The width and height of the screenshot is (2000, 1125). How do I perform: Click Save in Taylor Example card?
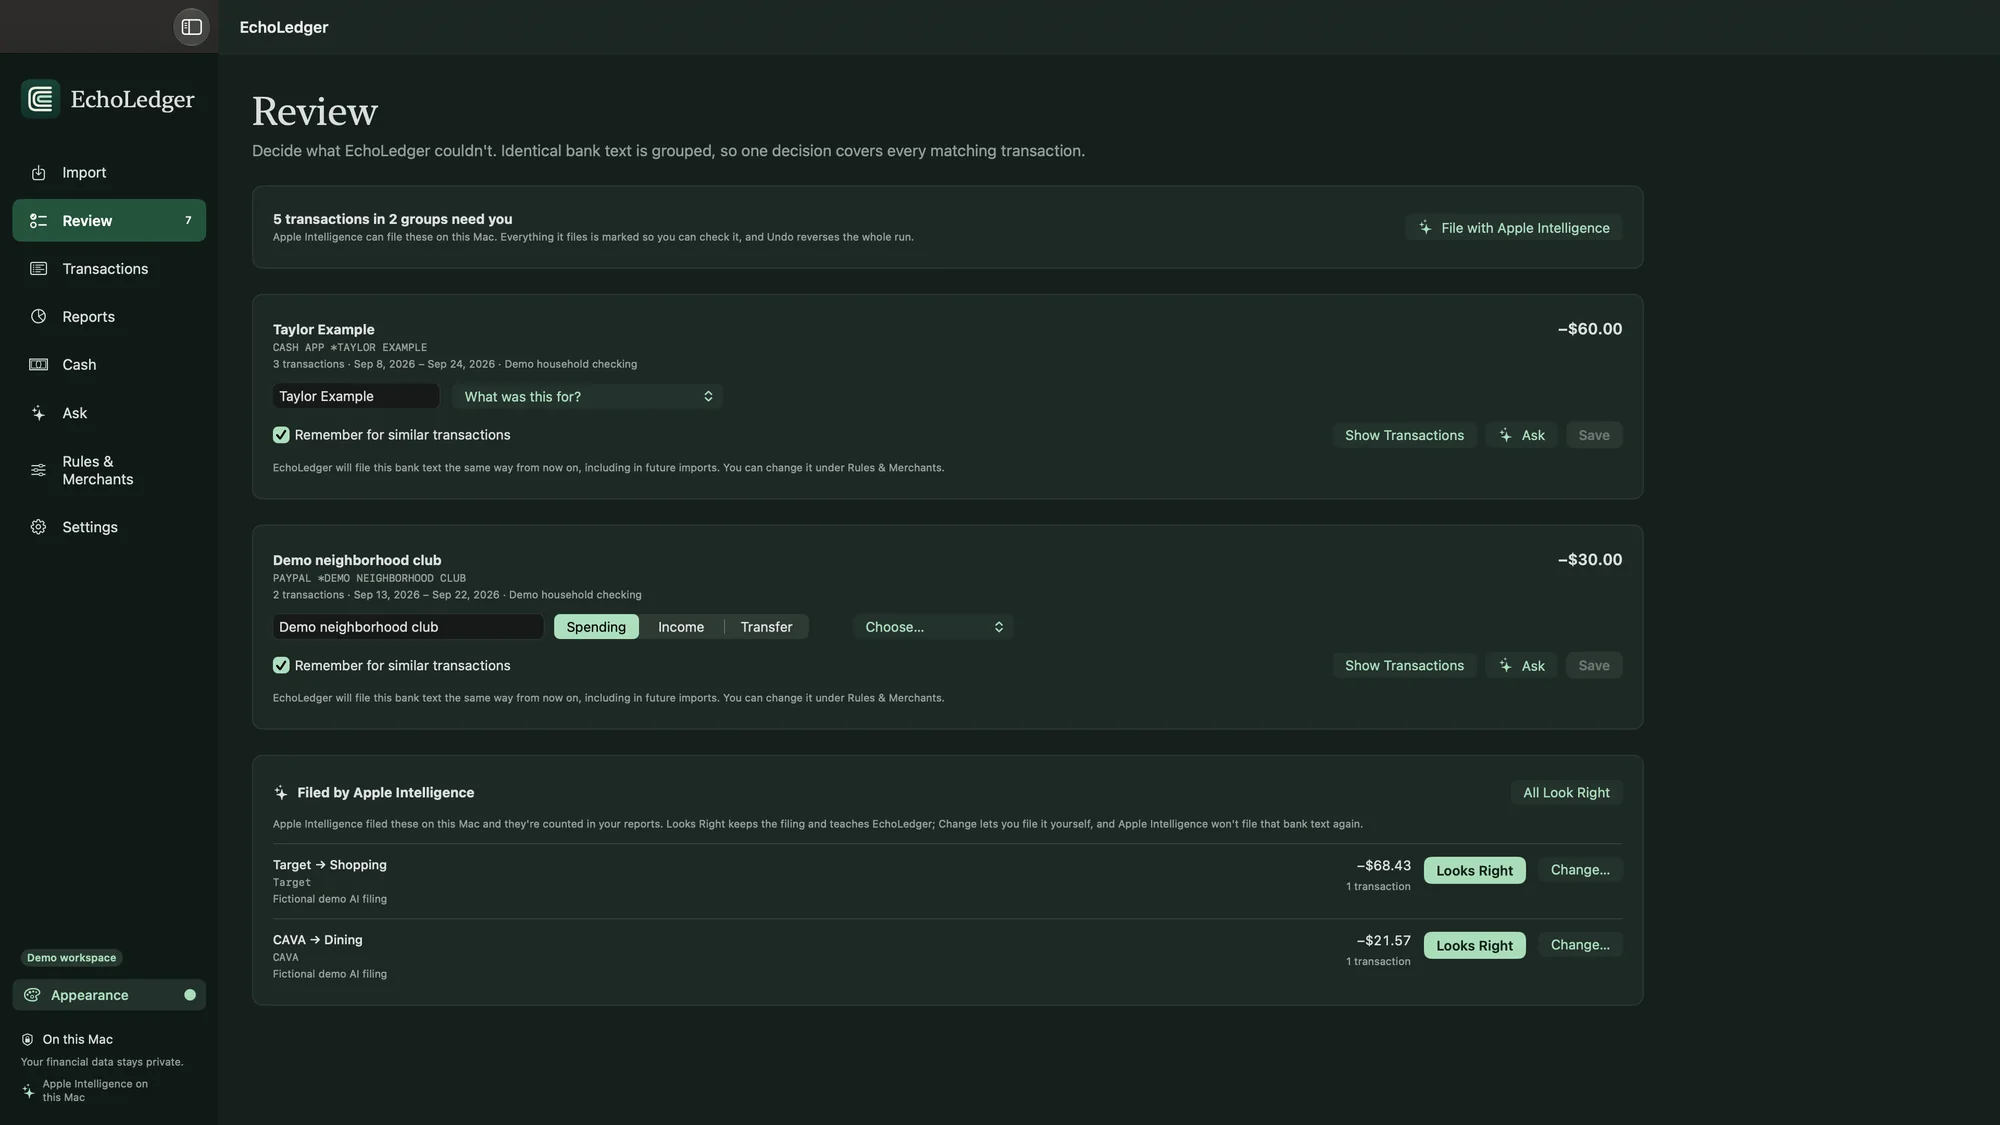click(x=1594, y=435)
